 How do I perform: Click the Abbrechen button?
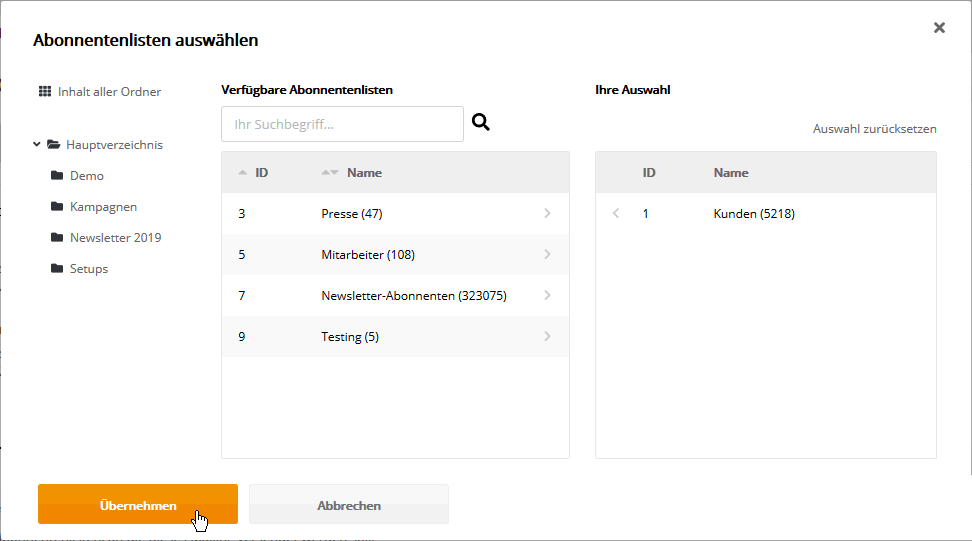point(349,504)
